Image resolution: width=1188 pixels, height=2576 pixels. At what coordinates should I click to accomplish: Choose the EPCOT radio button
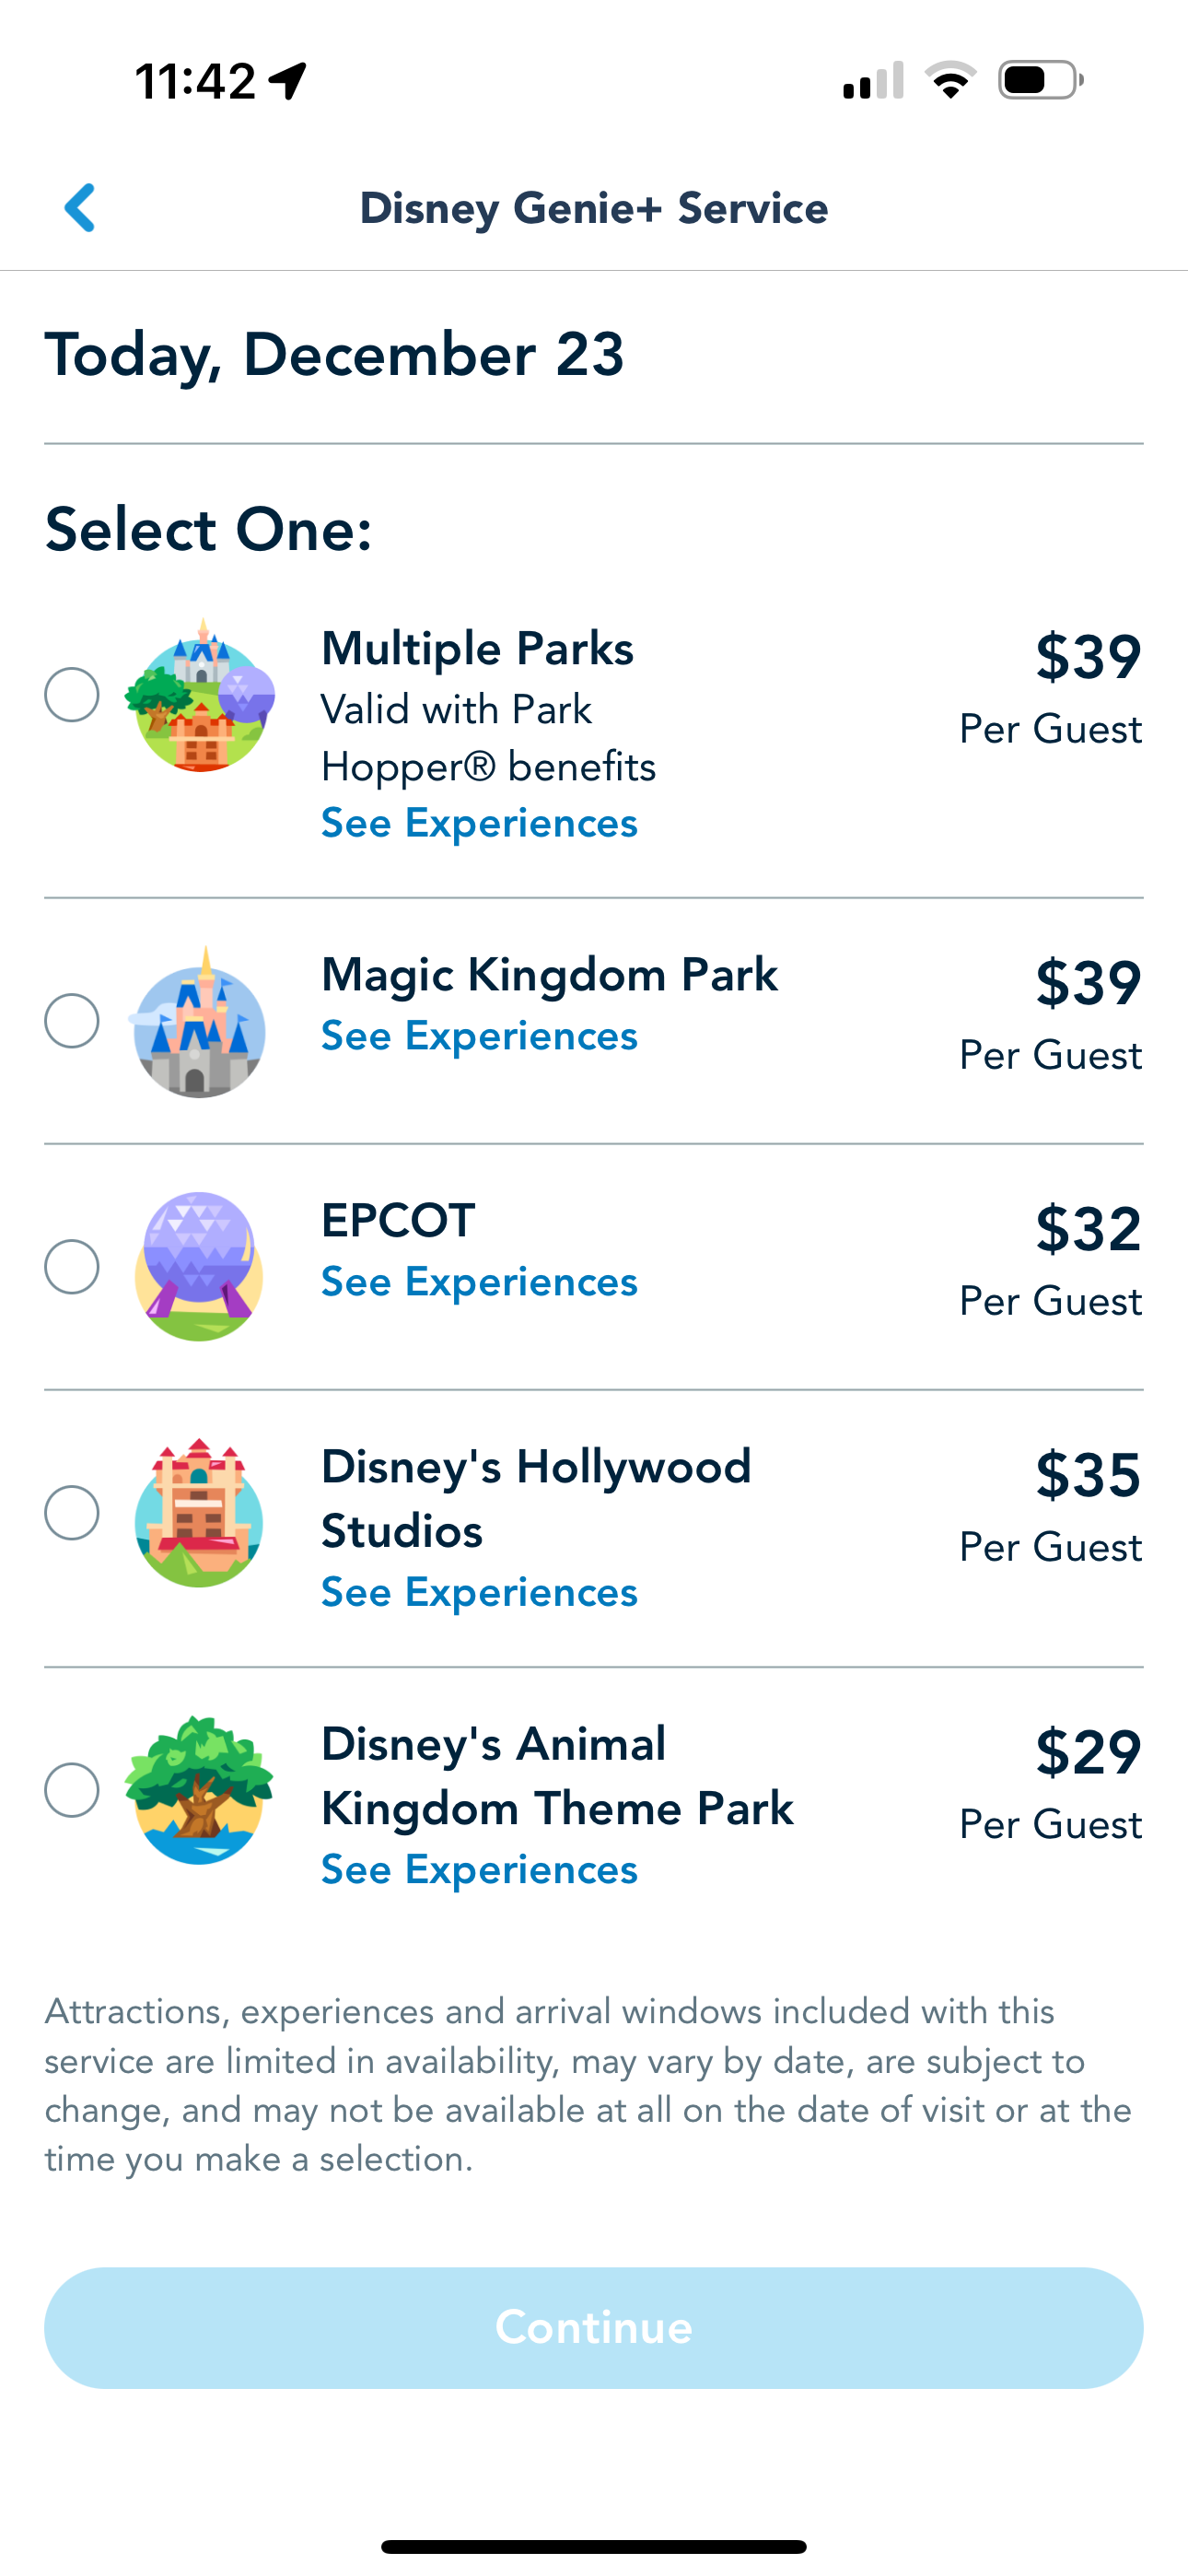pos(72,1267)
